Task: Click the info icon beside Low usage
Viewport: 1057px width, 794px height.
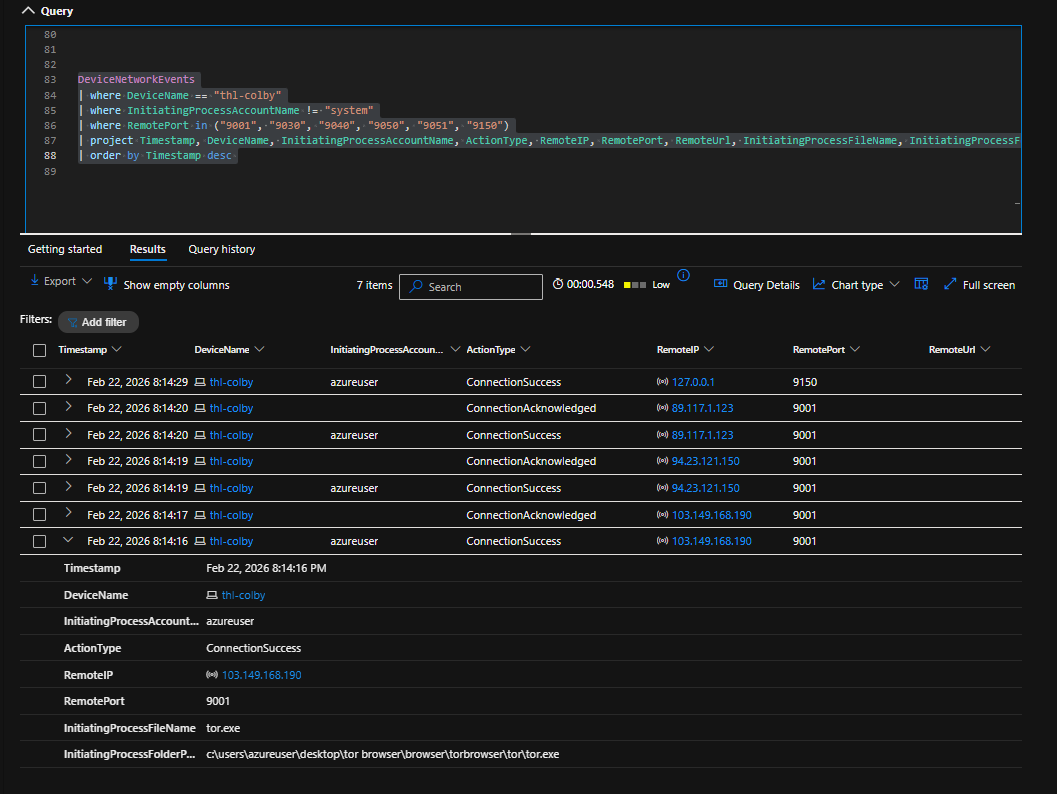Action: pos(684,275)
